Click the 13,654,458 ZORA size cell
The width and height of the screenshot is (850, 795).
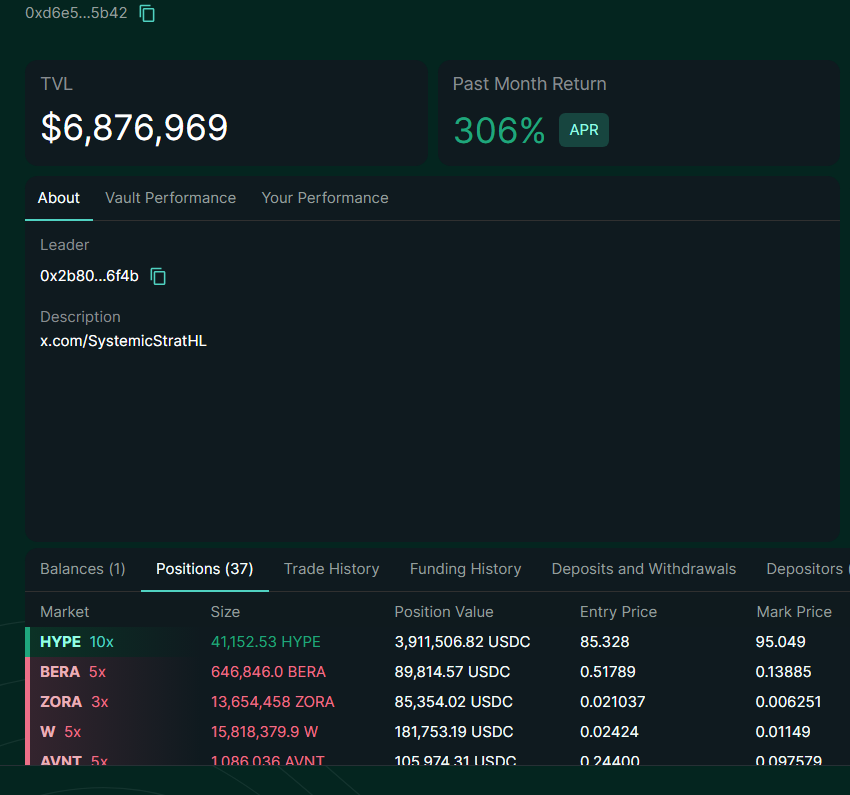273,702
